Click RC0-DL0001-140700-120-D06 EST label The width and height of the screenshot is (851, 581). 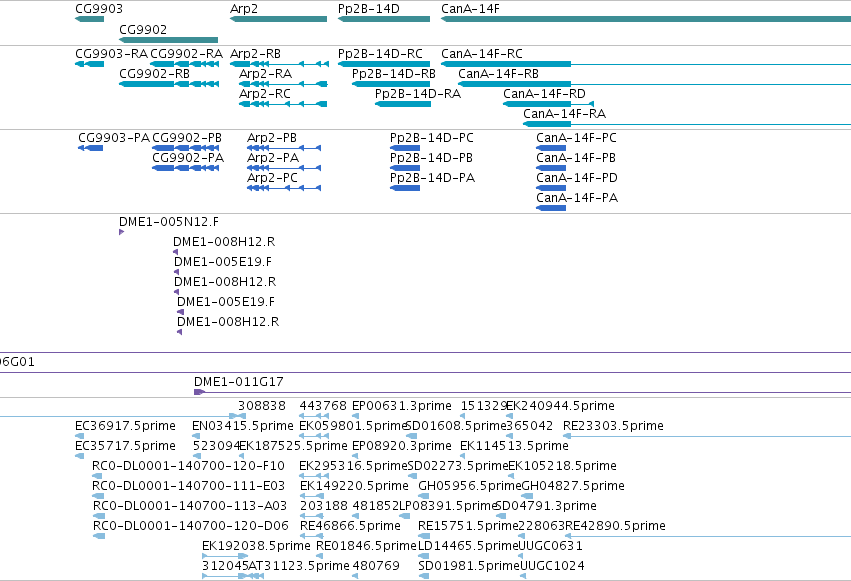click(x=190, y=526)
